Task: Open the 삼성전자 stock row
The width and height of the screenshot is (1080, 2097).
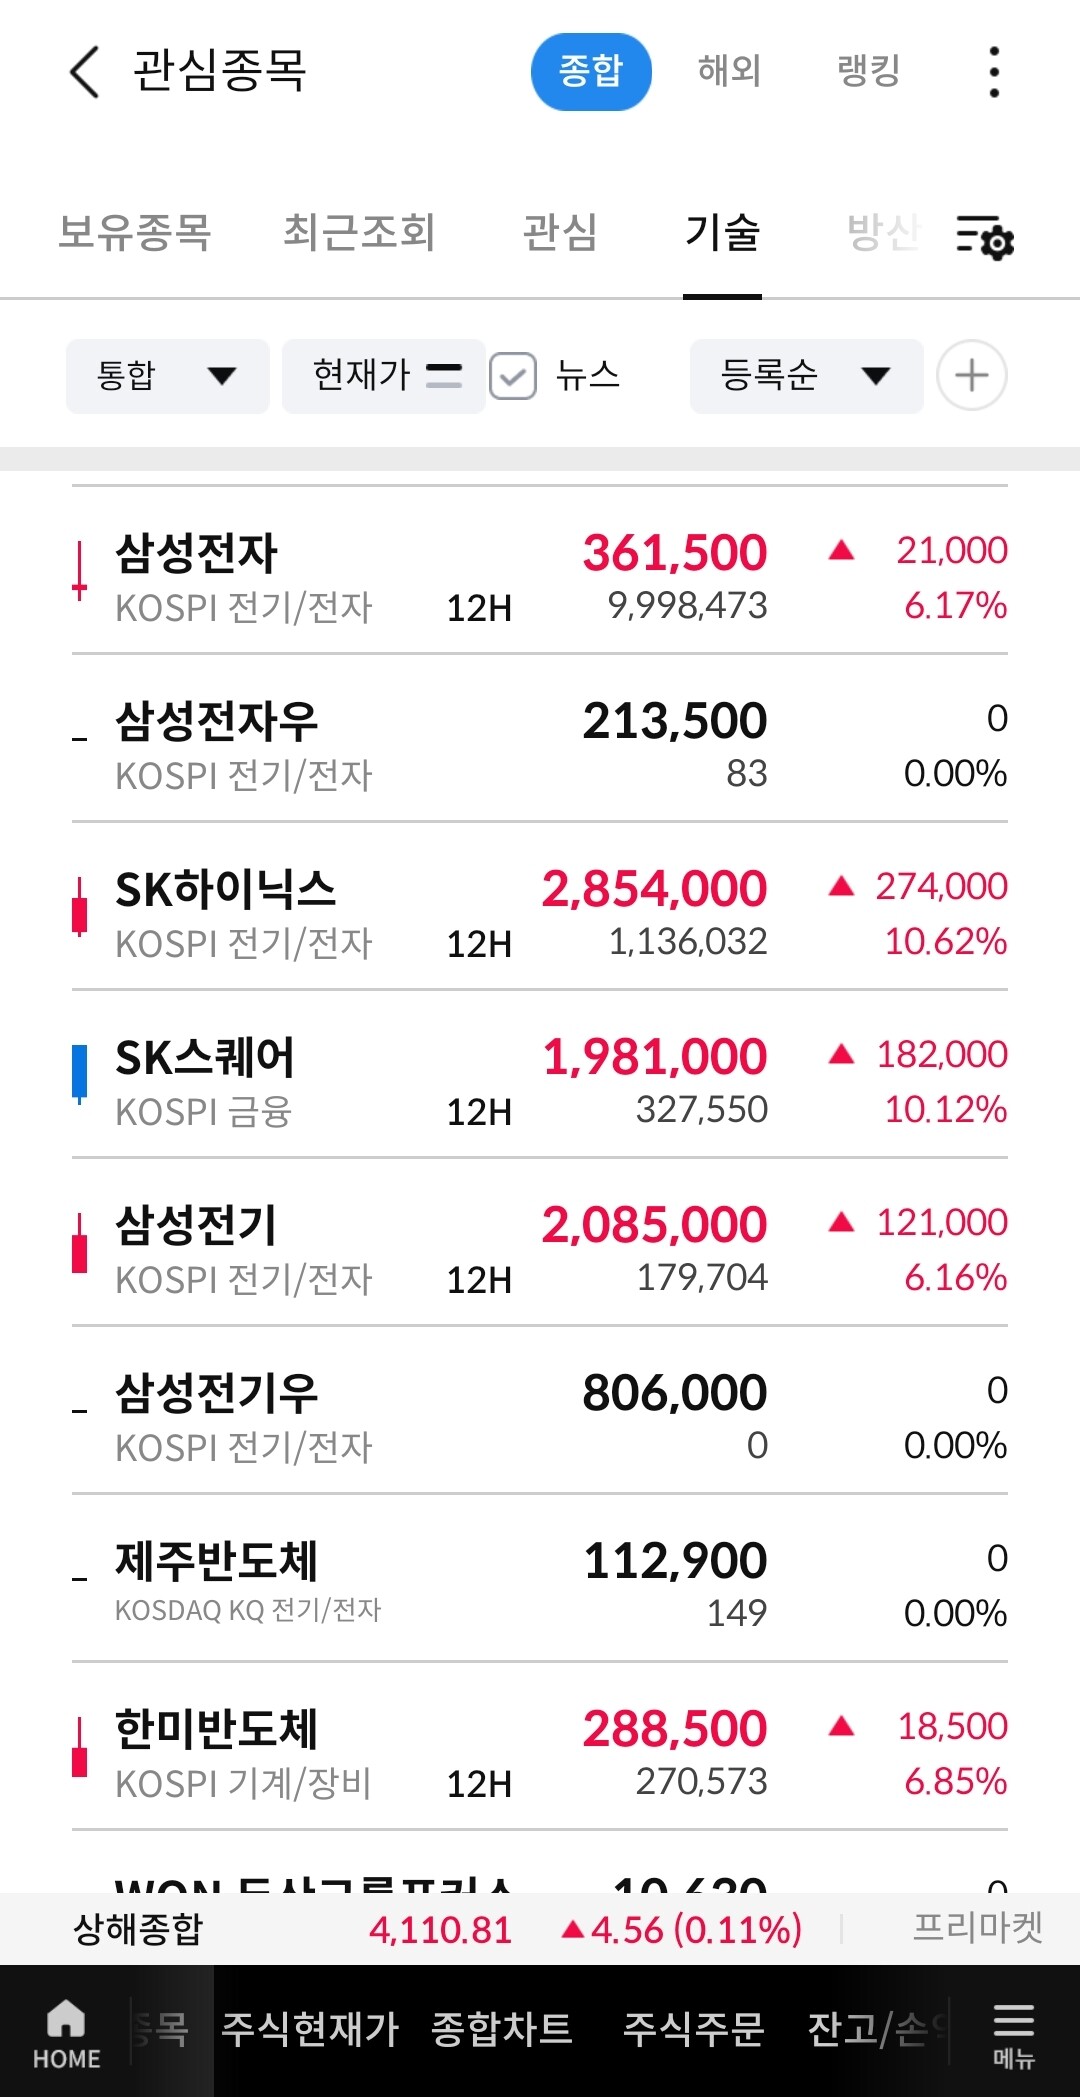Action: click(540, 570)
